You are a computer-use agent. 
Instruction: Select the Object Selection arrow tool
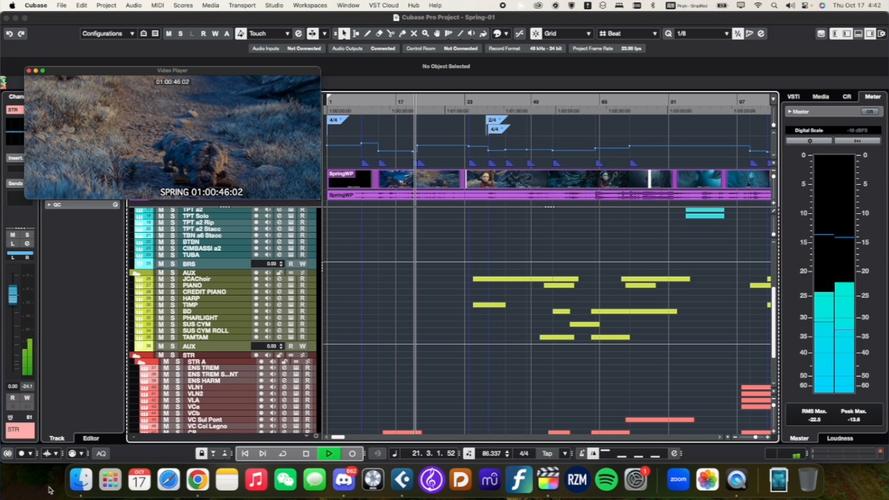pos(344,34)
